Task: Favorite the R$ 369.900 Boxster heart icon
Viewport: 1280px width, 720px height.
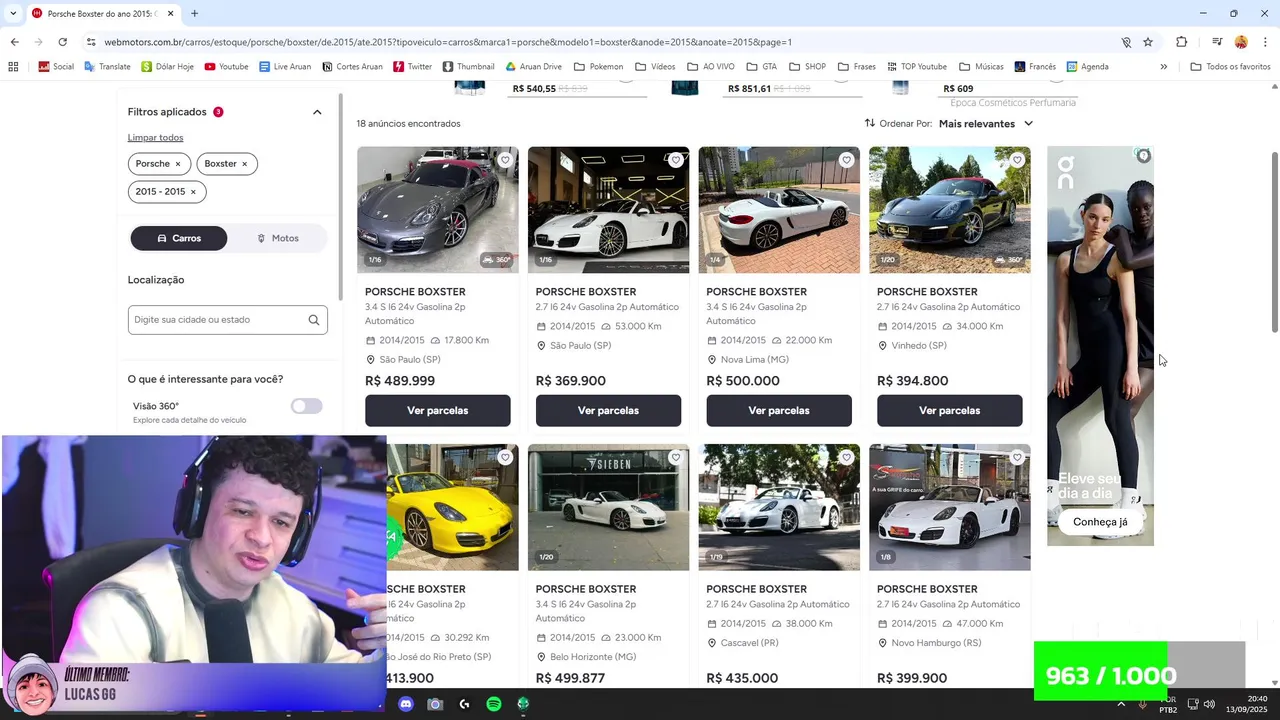Action: (676, 160)
